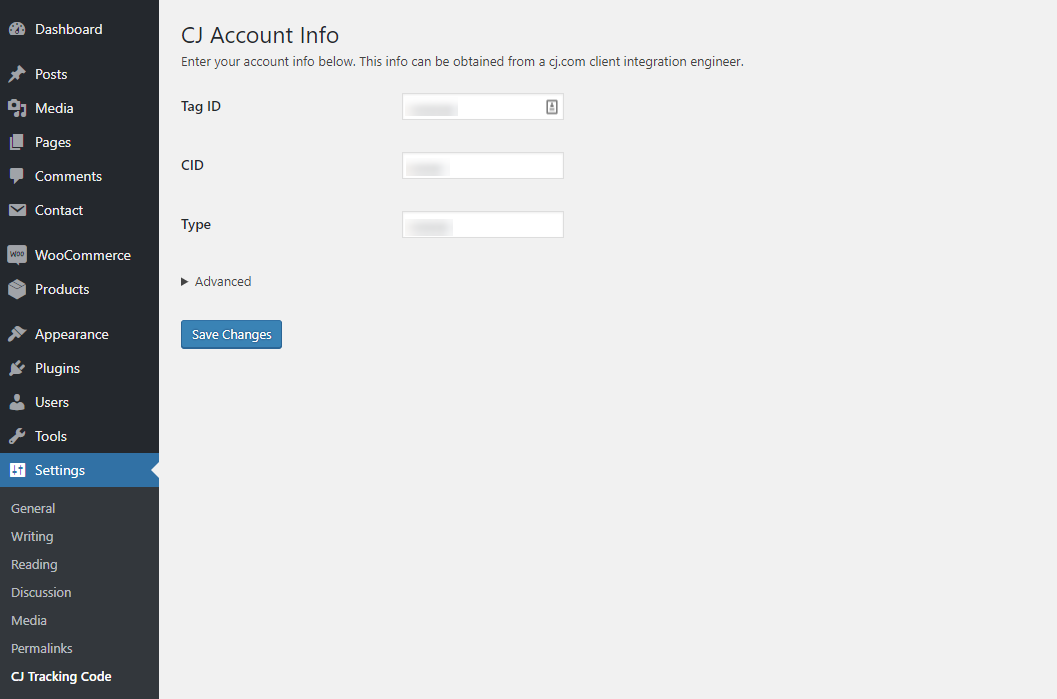Click into the Type text field

(483, 225)
